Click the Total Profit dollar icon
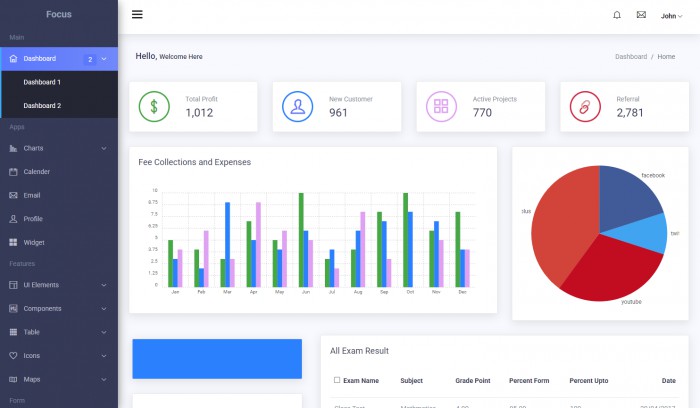Viewport: 700px width, 408px height. pos(154,106)
